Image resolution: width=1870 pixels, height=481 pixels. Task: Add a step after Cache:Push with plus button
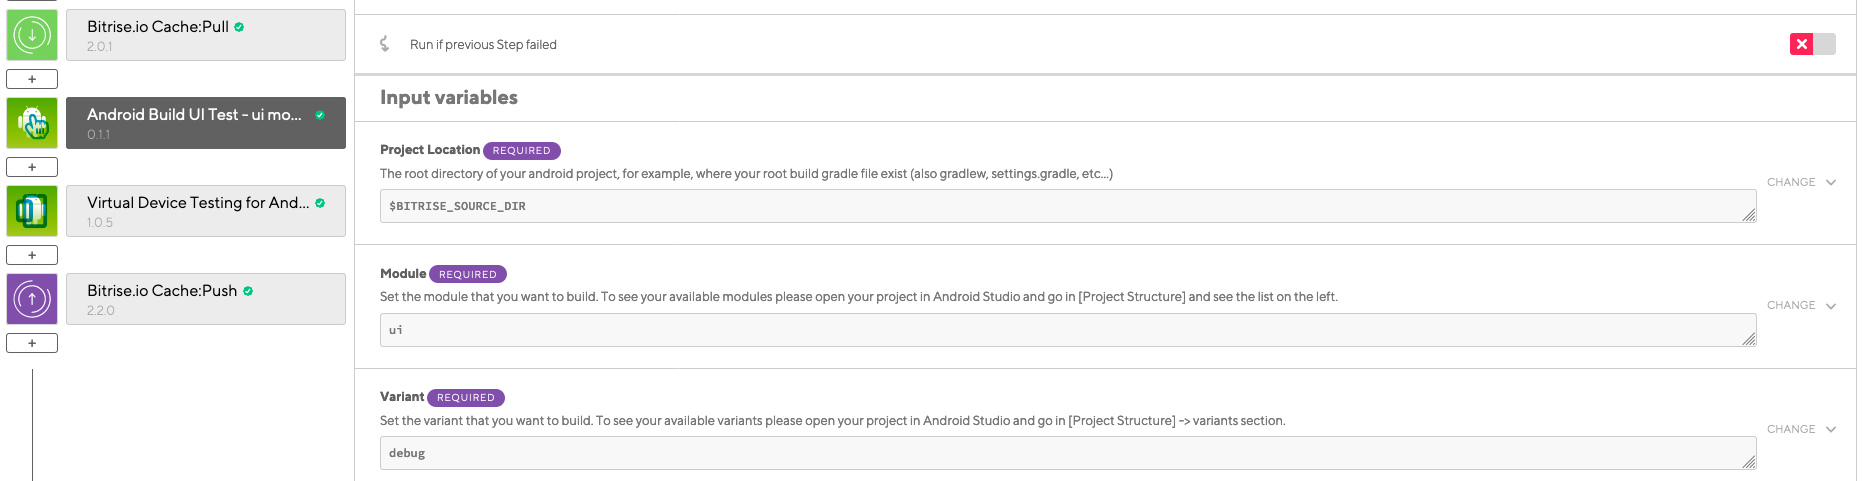32,343
